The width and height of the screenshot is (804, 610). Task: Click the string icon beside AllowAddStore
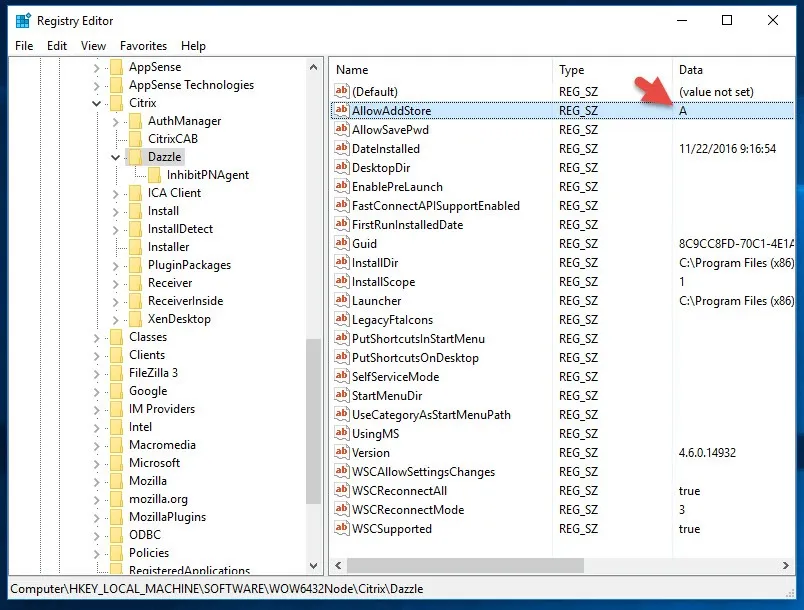[341, 110]
